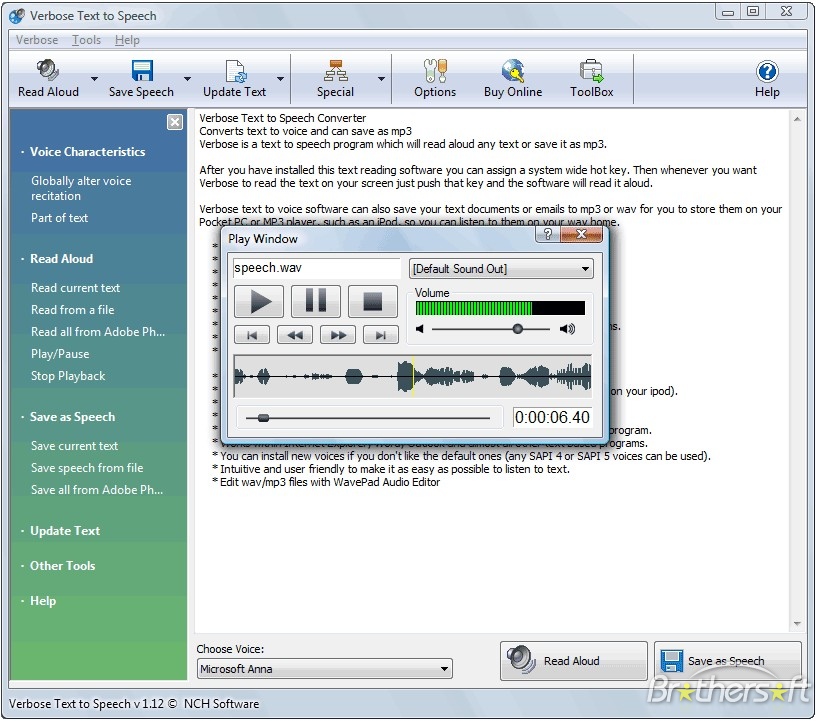Screen dimensions: 816x721
Task: Open the Help menu in menu bar
Action: 127,40
